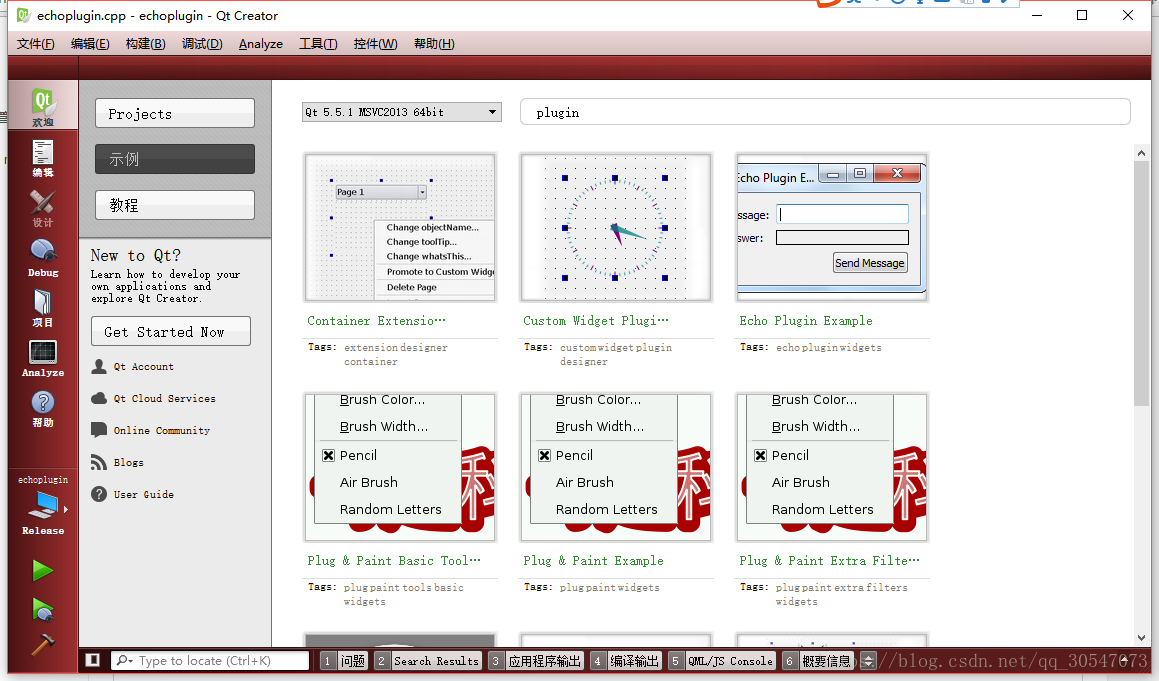
Task: Click the Custom Widget Plugin title link
Action: [x=596, y=320]
